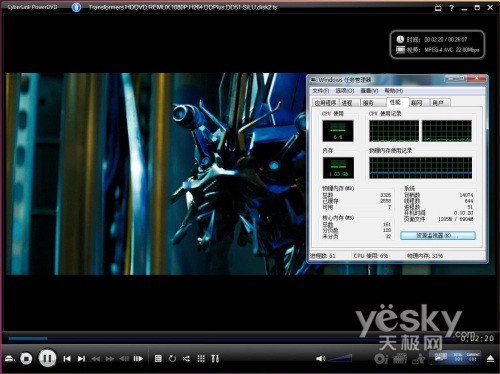The height and width of the screenshot is (374, 500).
Task: Step backward one frame
Action: click(x=124, y=359)
